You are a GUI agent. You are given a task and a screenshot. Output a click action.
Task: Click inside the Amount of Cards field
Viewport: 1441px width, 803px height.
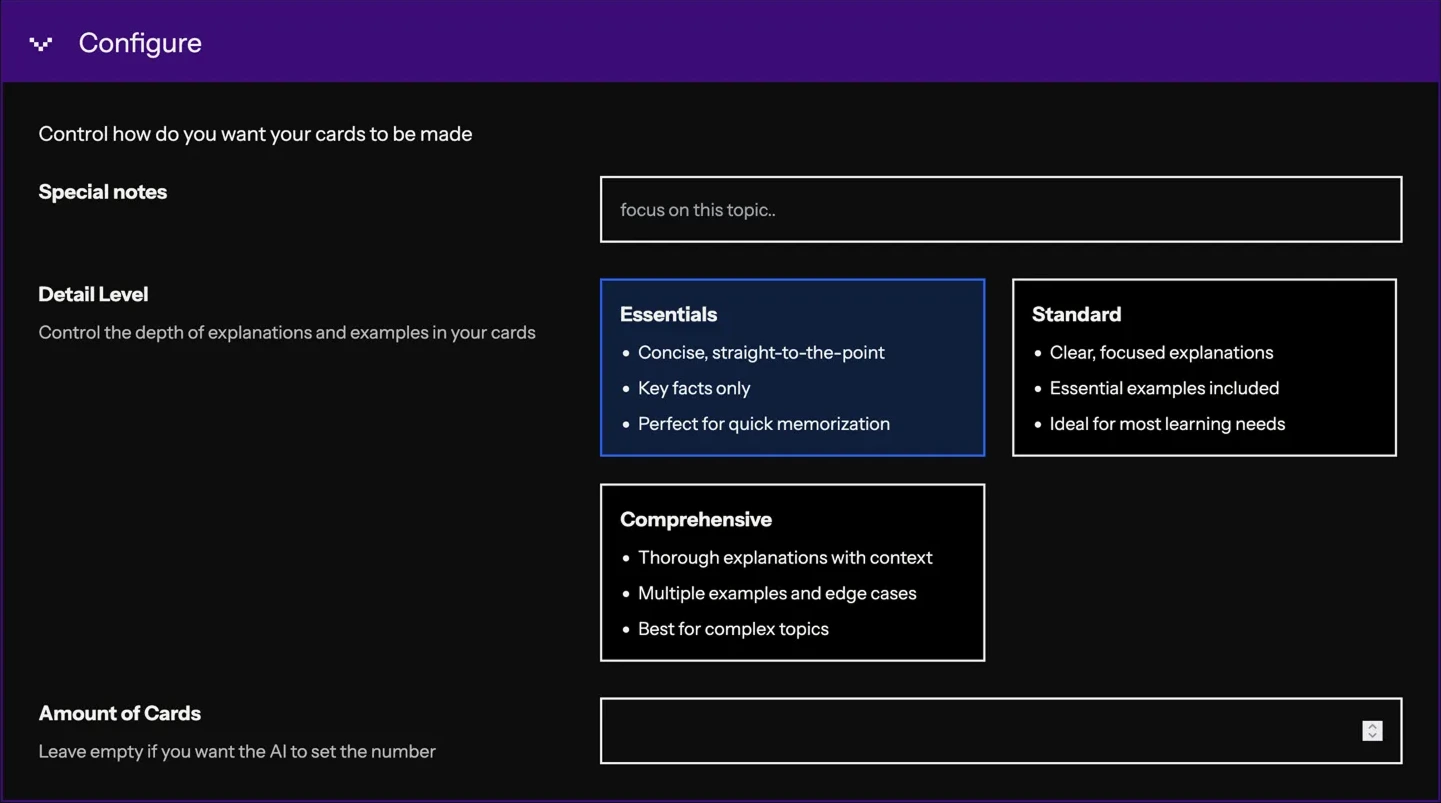pos(980,731)
